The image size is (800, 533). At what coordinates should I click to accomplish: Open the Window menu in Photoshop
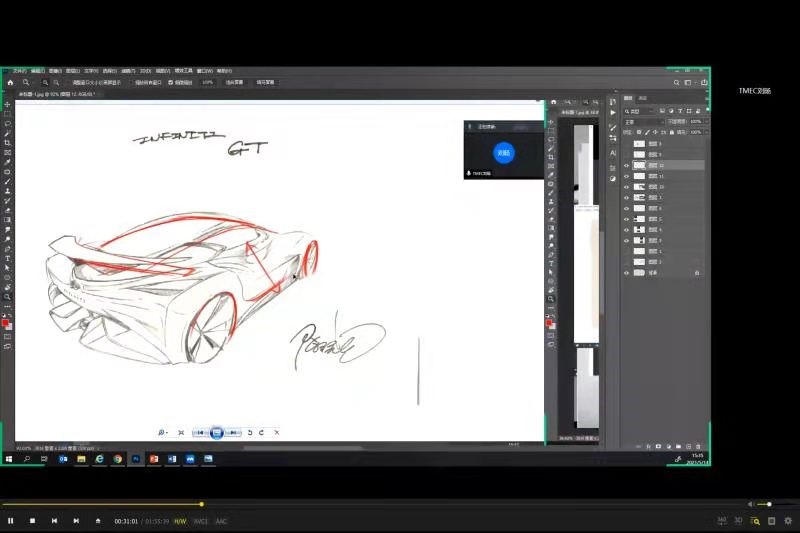[x=205, y=71]
